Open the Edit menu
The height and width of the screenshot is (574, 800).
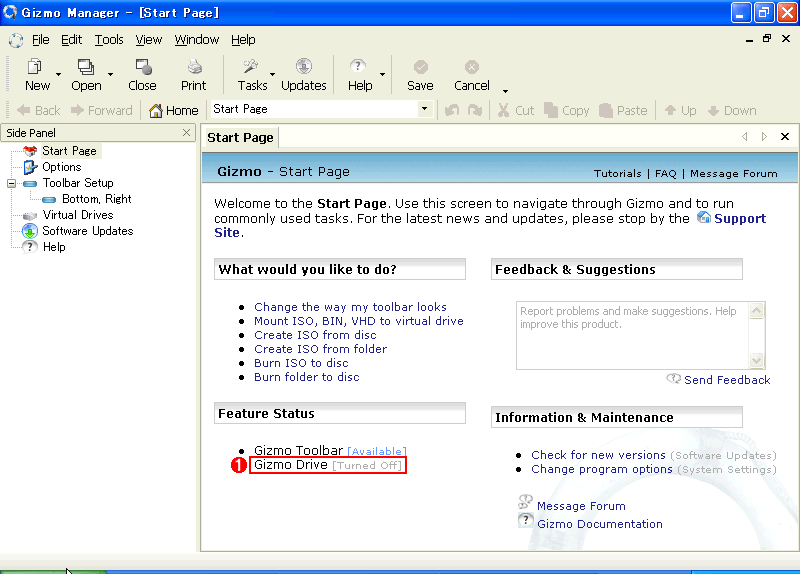pos(71,40)
